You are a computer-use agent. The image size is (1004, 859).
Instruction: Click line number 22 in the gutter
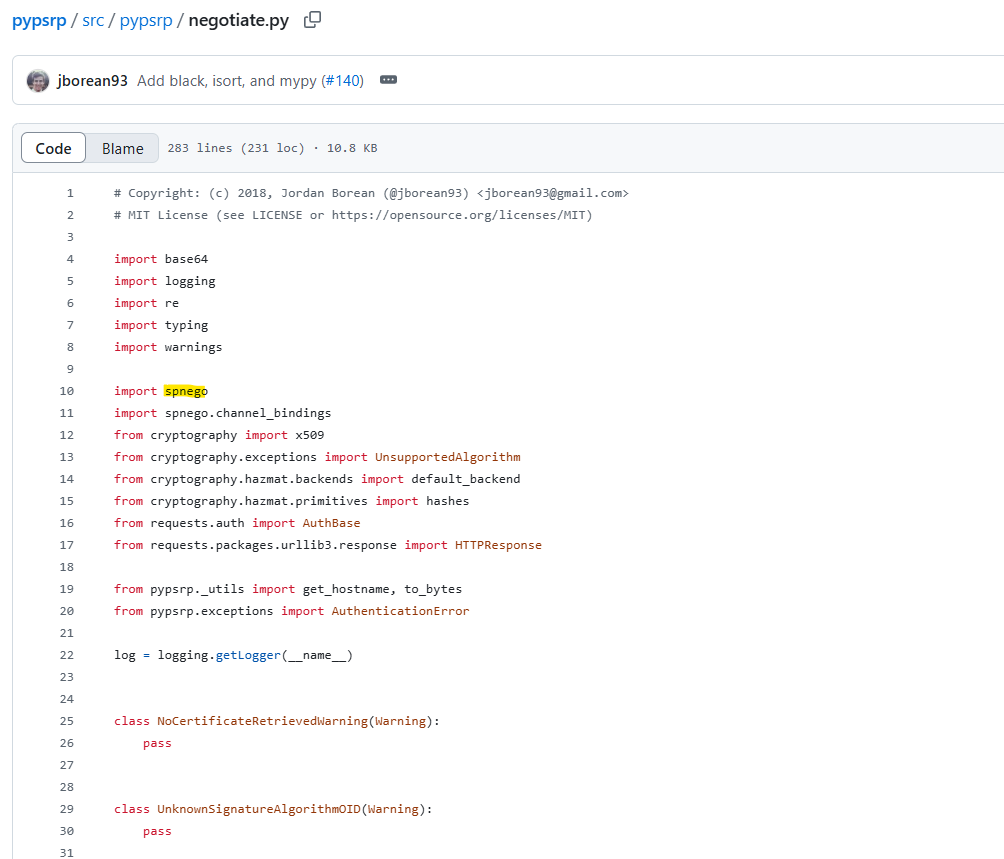(x=67, y=655)
